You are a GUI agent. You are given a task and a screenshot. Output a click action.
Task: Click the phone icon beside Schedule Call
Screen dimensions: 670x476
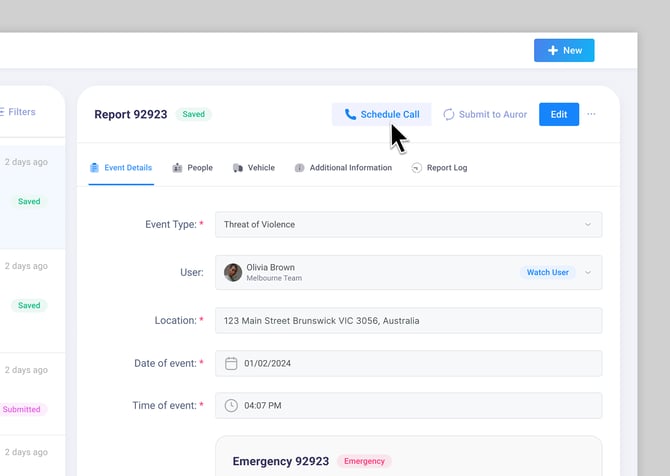point(350,115)
